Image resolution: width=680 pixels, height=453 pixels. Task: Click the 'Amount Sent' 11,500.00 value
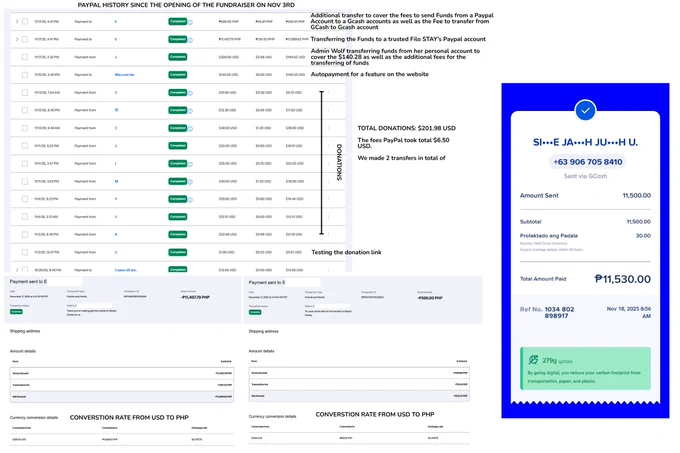tap(637, 196)
